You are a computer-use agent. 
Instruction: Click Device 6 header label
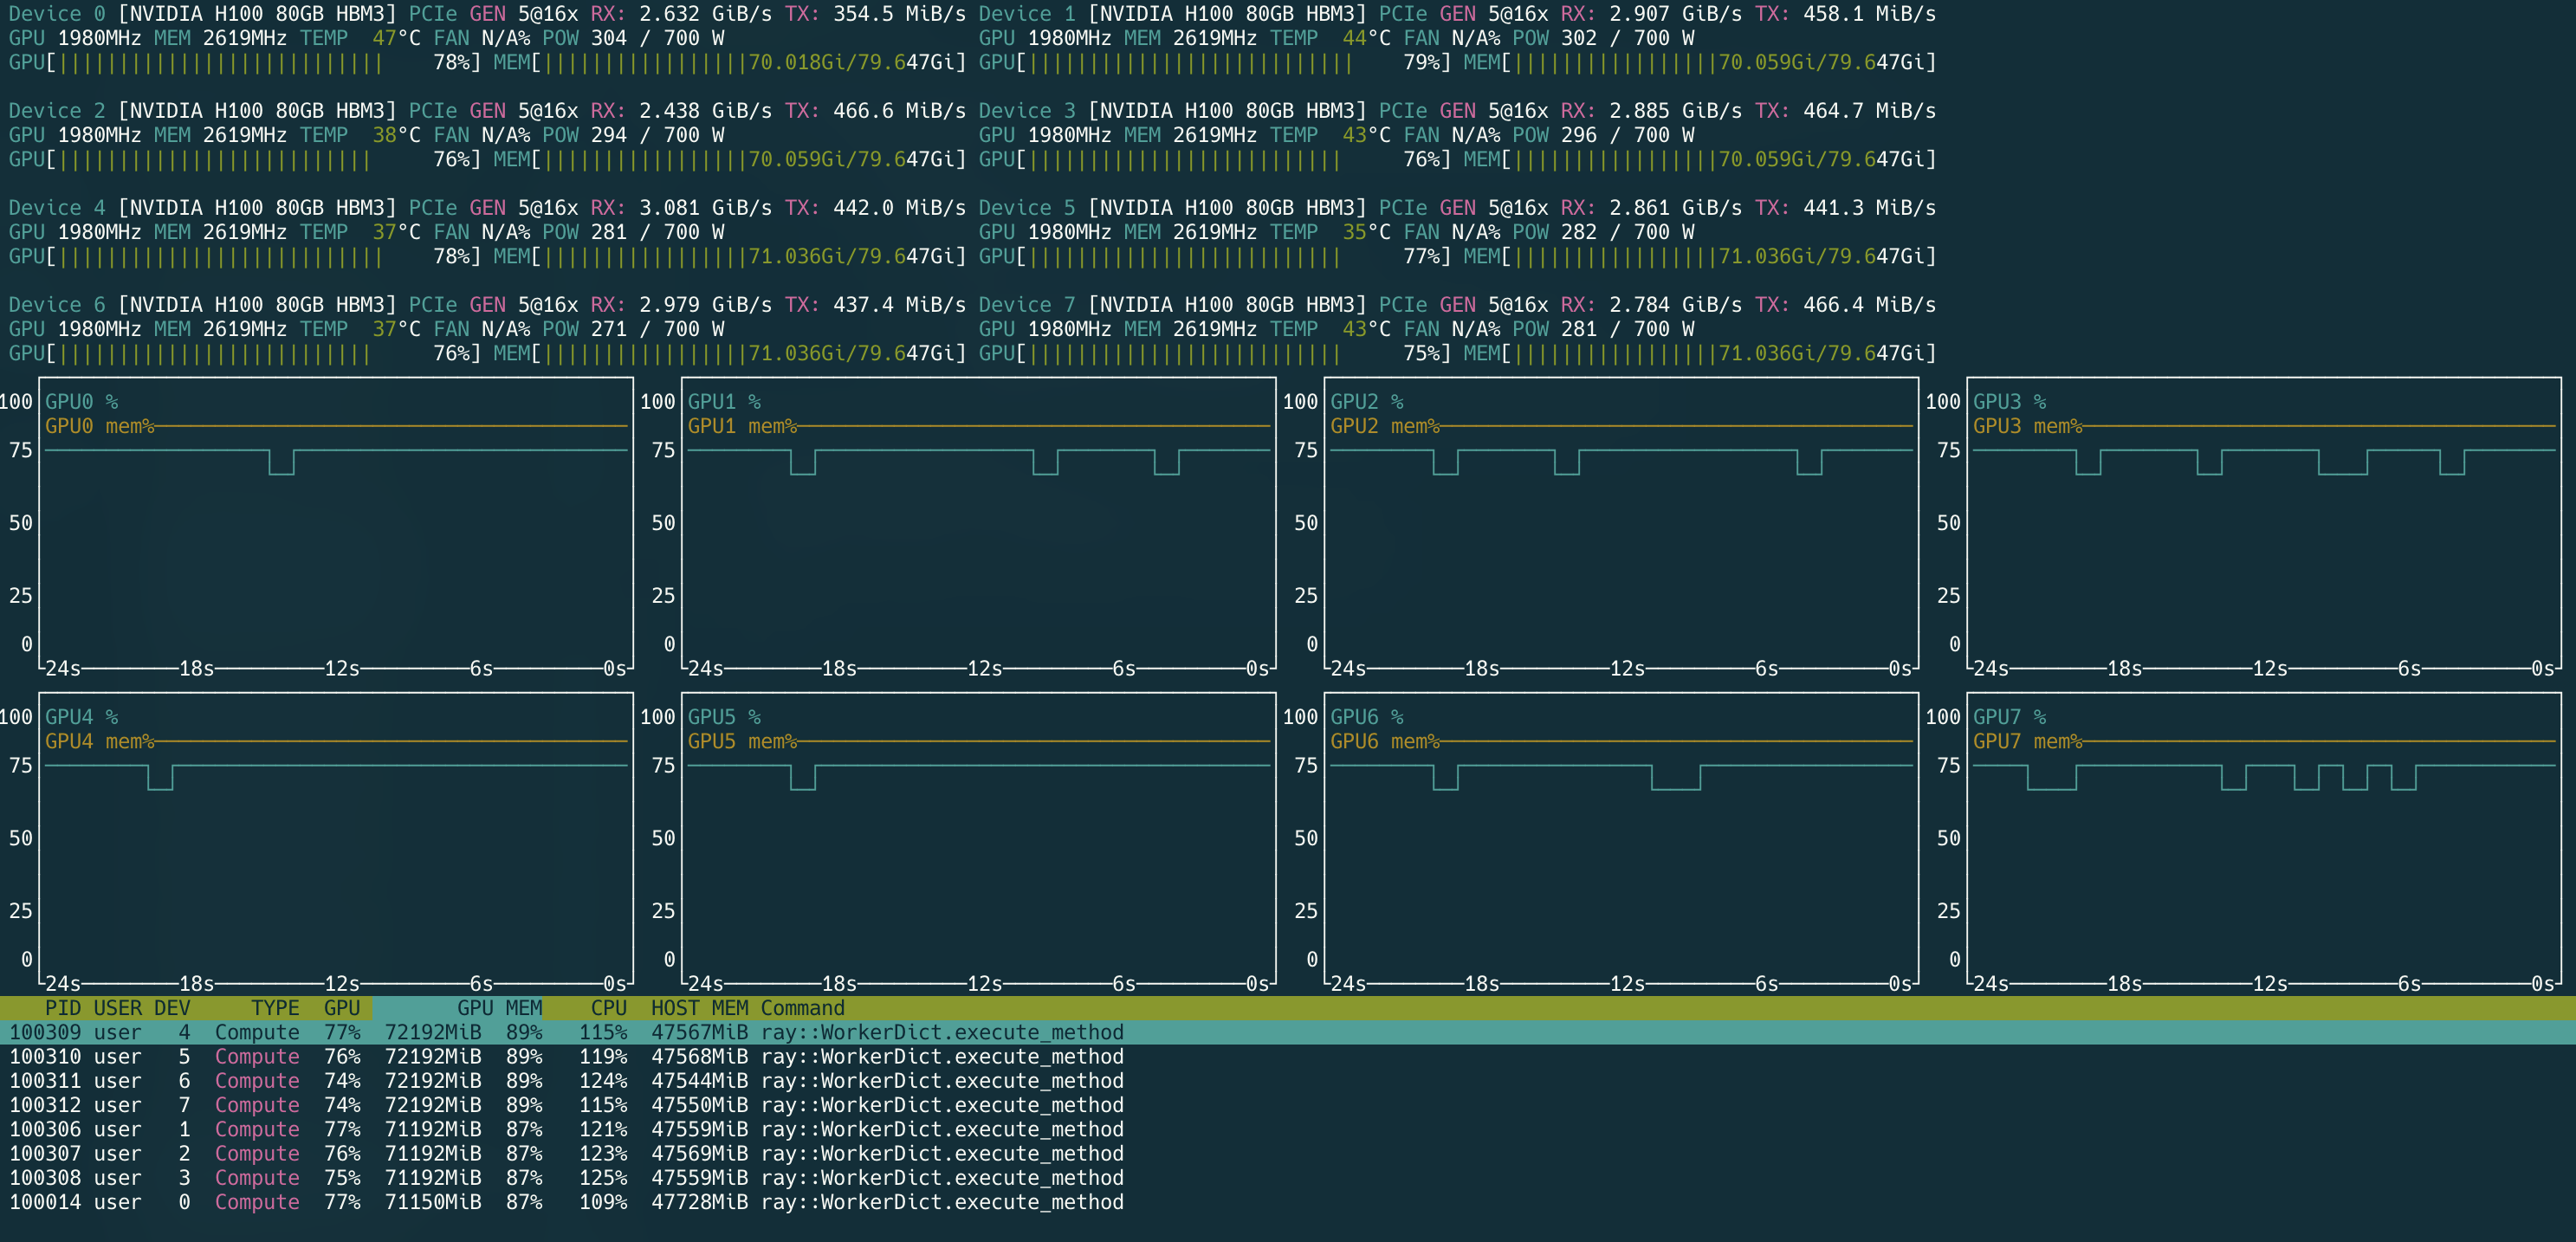(57, 305)
